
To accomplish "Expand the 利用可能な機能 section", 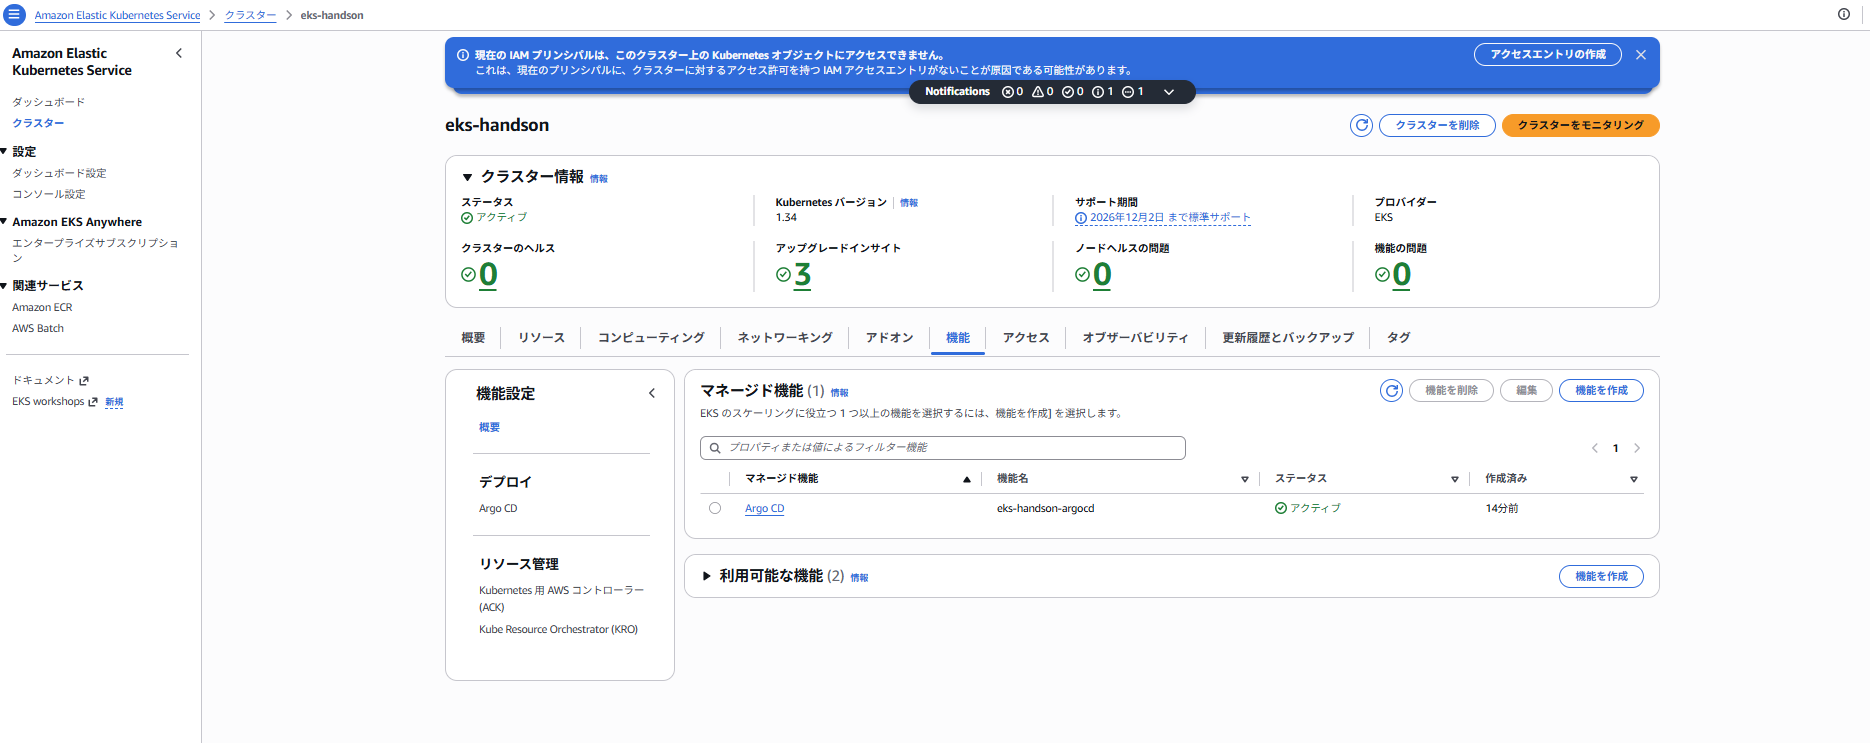I will pos(707,576).
